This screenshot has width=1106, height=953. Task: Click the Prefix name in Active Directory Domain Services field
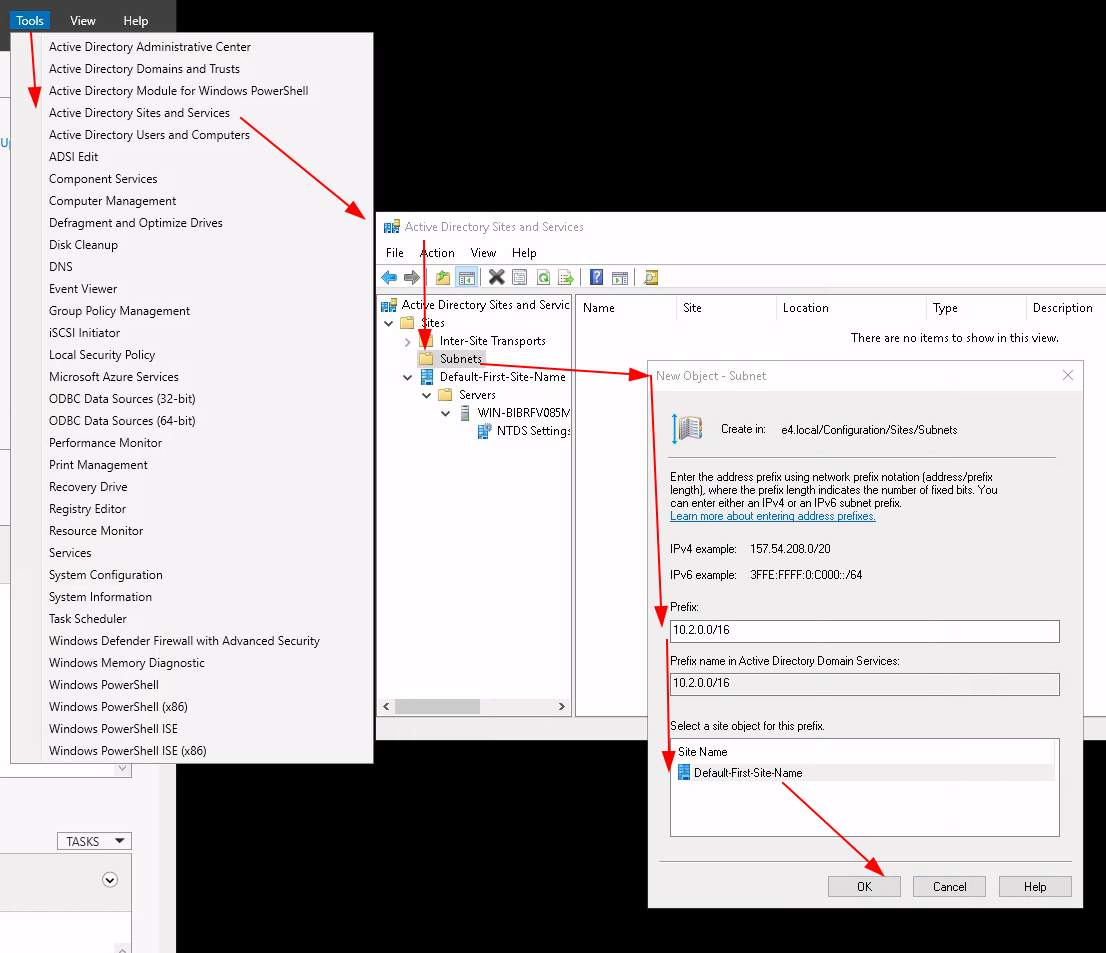click(x=865, y=684)
